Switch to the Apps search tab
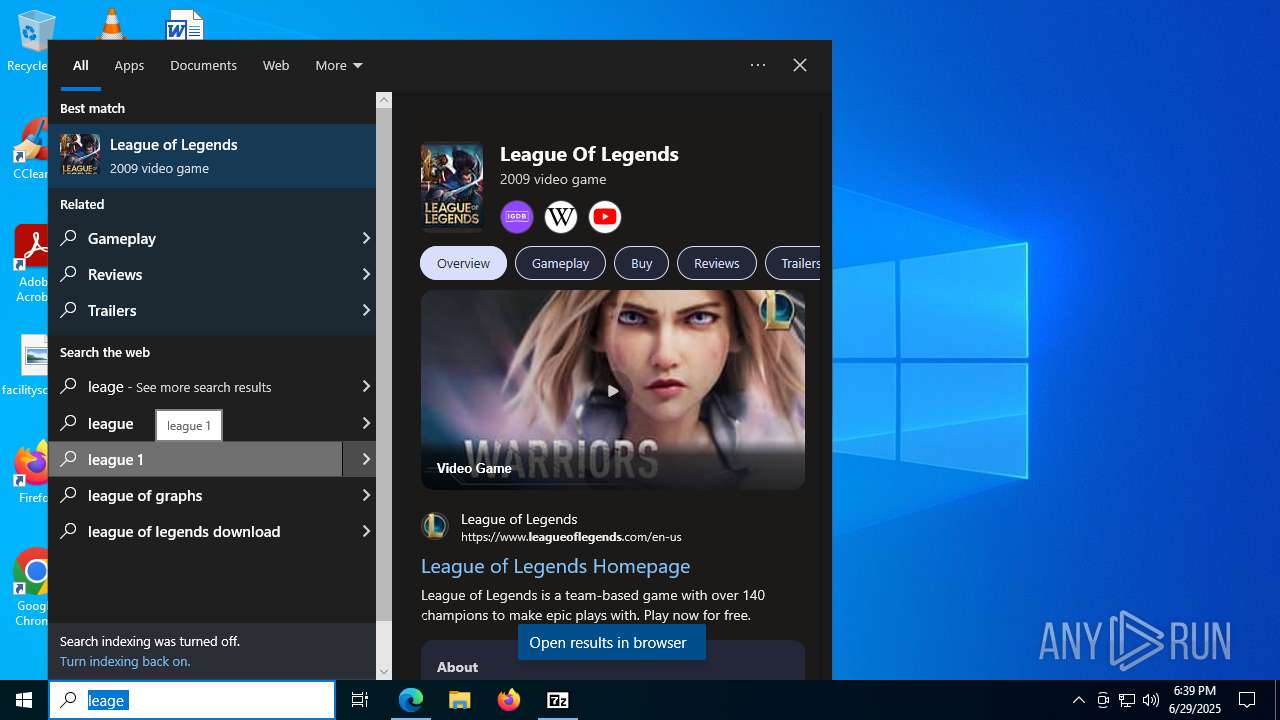 (129, 65)
